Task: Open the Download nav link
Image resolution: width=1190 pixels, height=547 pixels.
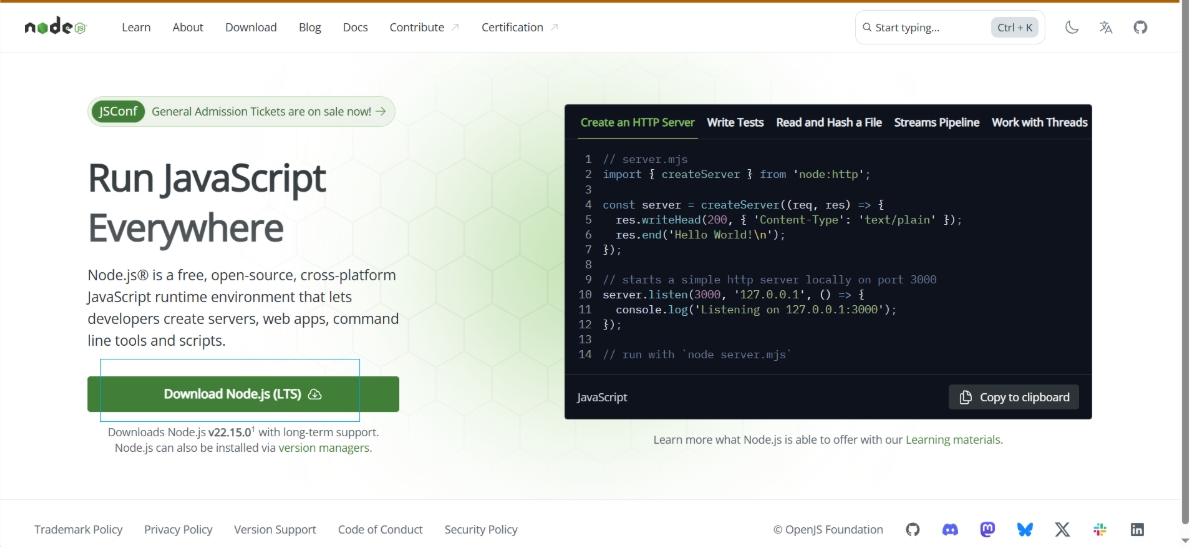Action: coord(250,27)
